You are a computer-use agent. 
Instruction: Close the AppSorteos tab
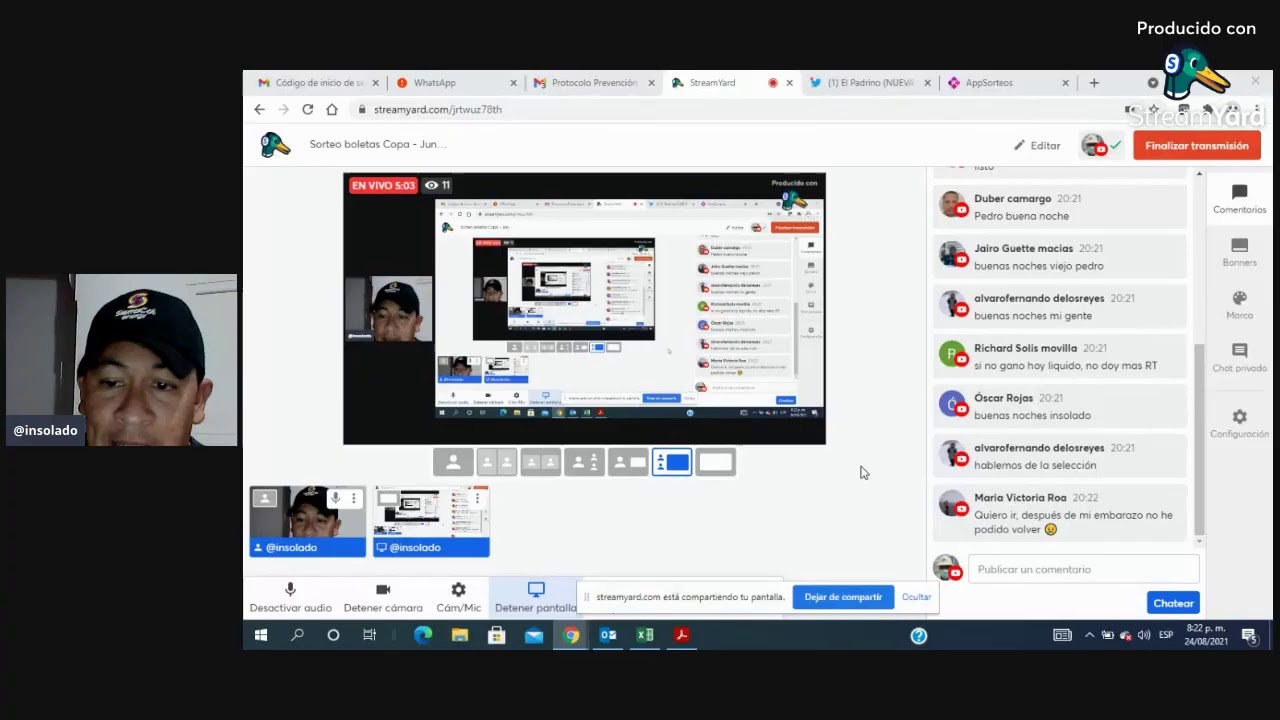coord(1065,83)
